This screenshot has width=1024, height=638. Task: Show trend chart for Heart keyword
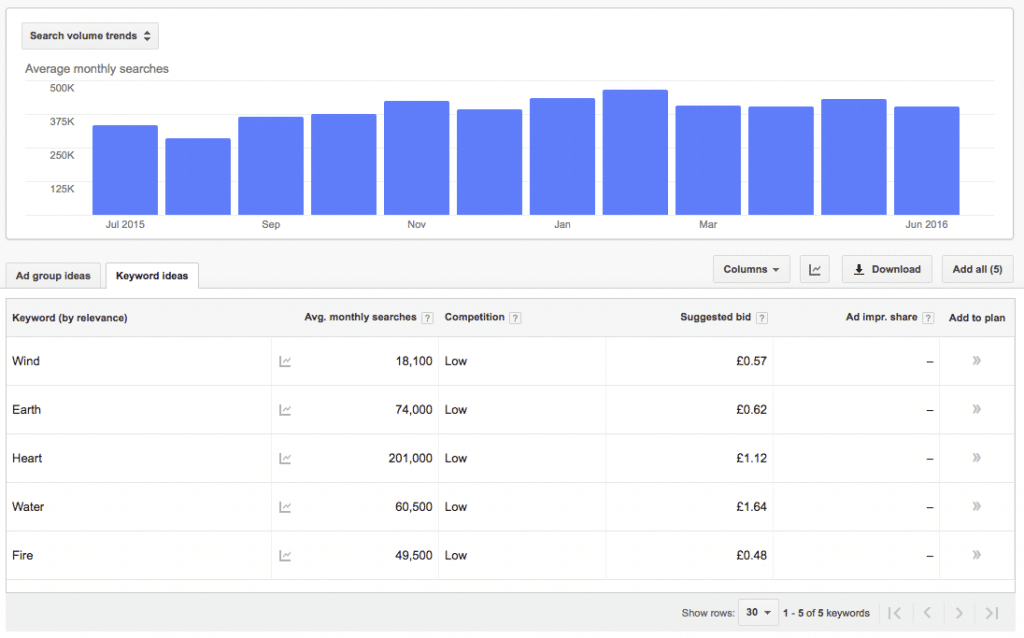(285, 458)
